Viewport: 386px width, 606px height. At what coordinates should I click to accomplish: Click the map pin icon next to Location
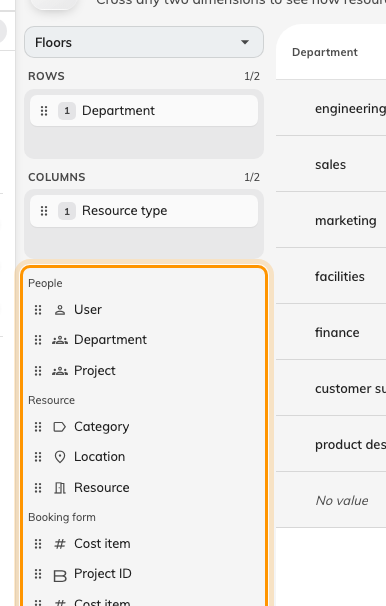click(x=60, y=457)
